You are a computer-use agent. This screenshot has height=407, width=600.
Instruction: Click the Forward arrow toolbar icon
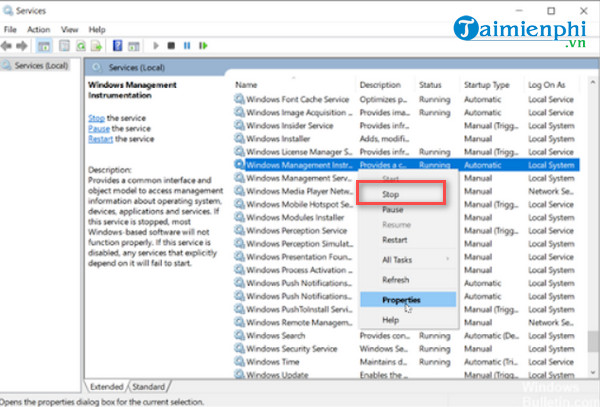click(x=22, y=46)
